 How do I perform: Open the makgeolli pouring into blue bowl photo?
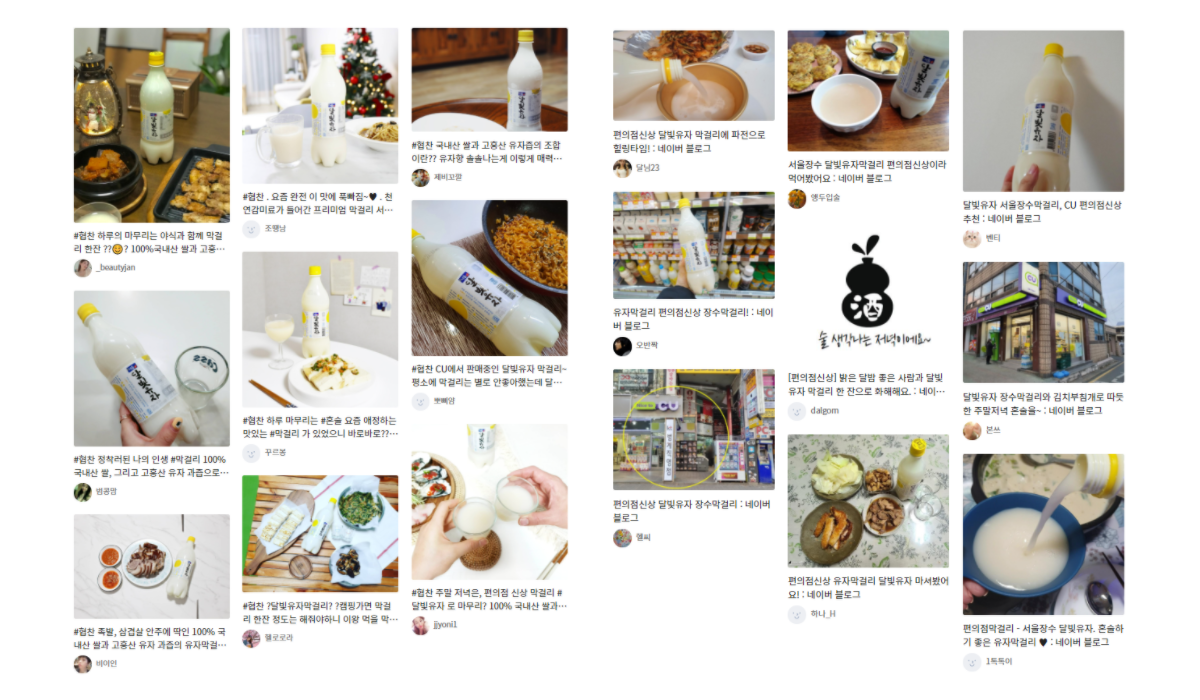coord(1043,534)
